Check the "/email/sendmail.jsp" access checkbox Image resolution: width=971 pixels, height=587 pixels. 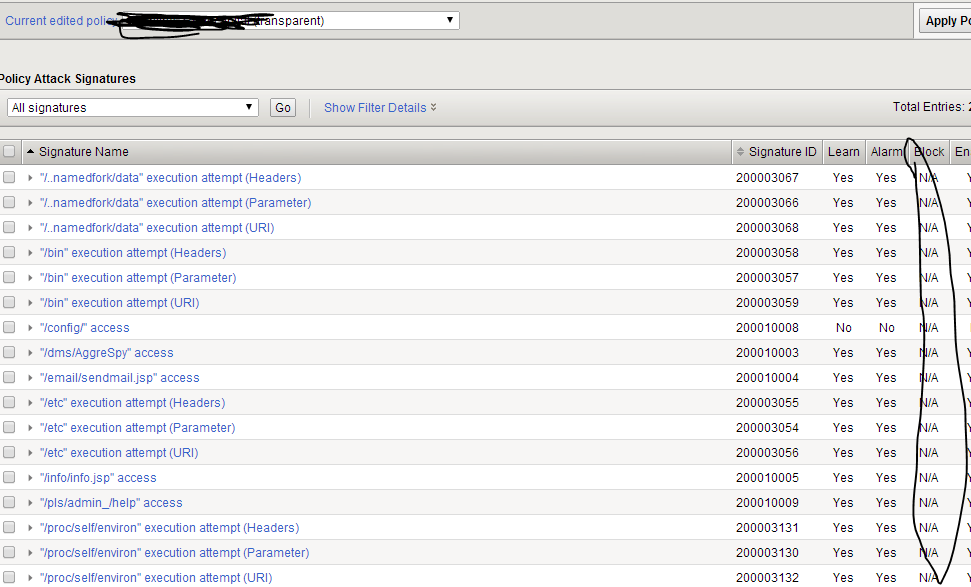(x=9, y=377)
